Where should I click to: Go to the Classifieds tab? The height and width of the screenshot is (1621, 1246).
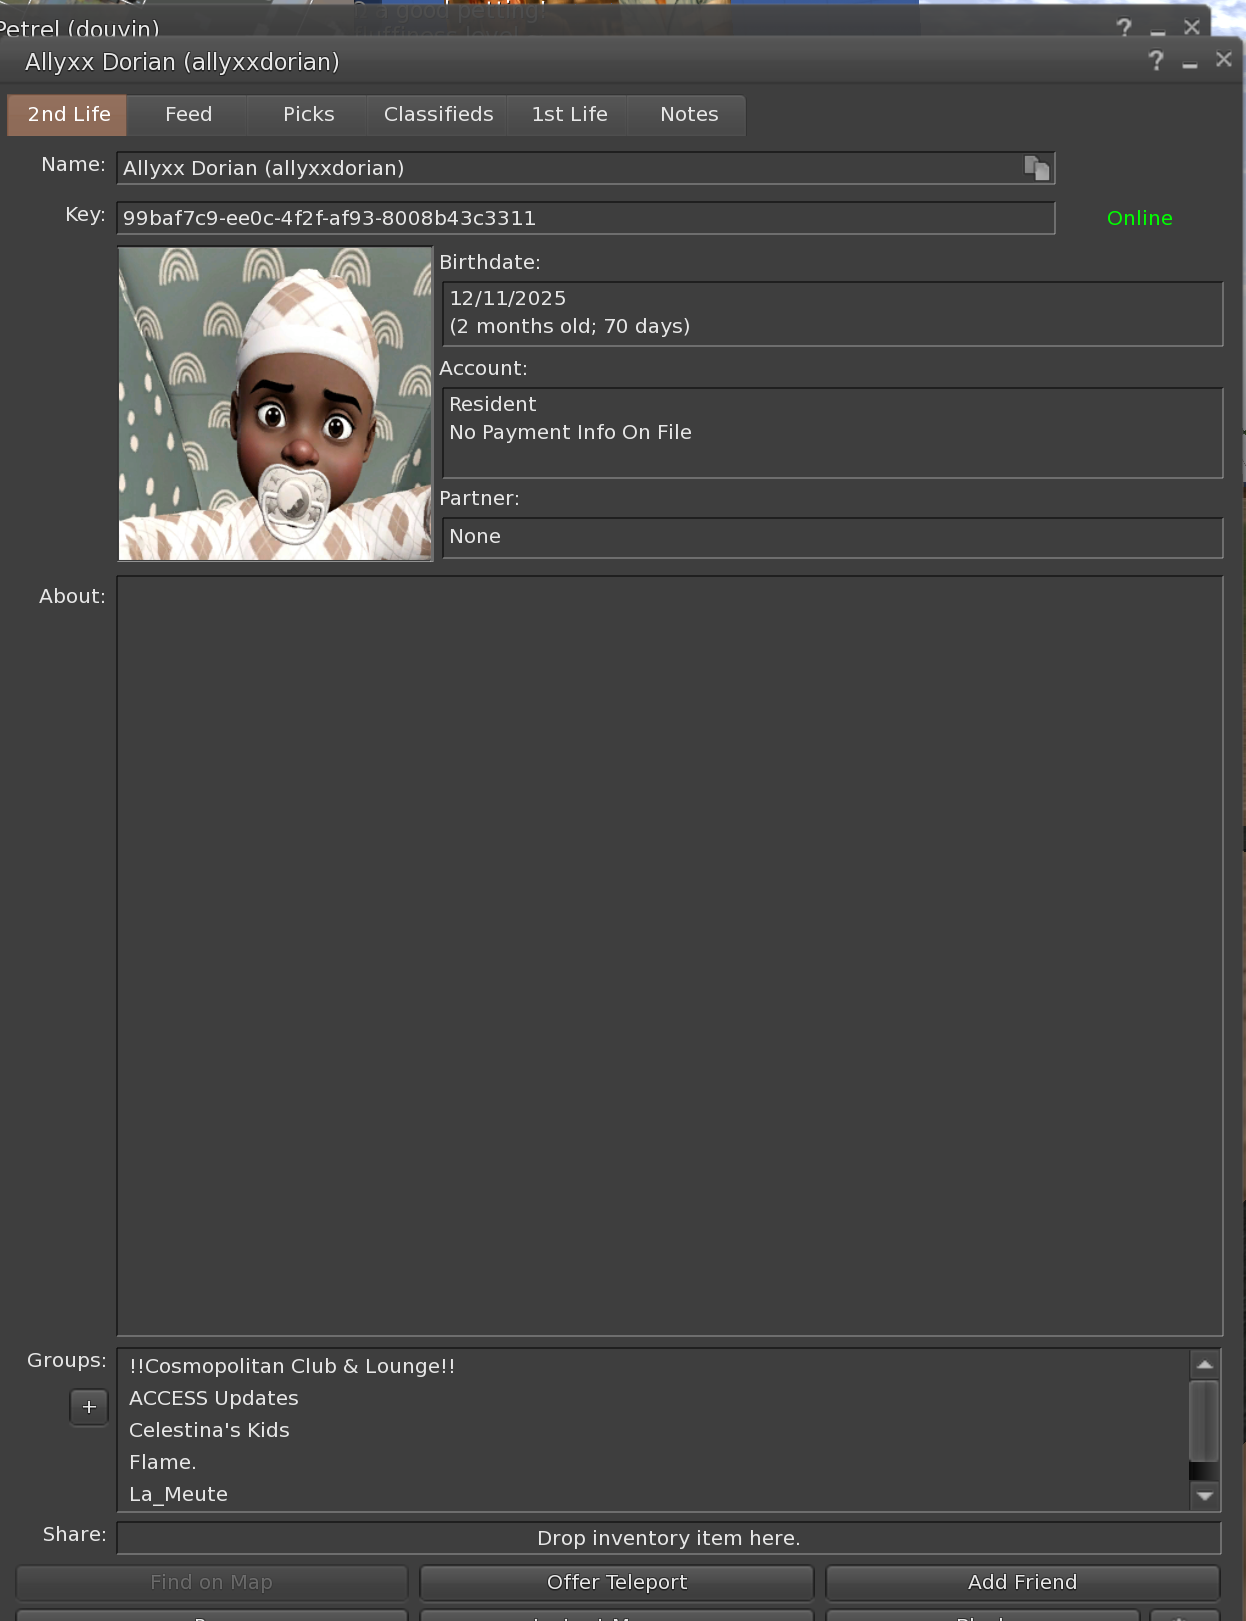[438, 115]
